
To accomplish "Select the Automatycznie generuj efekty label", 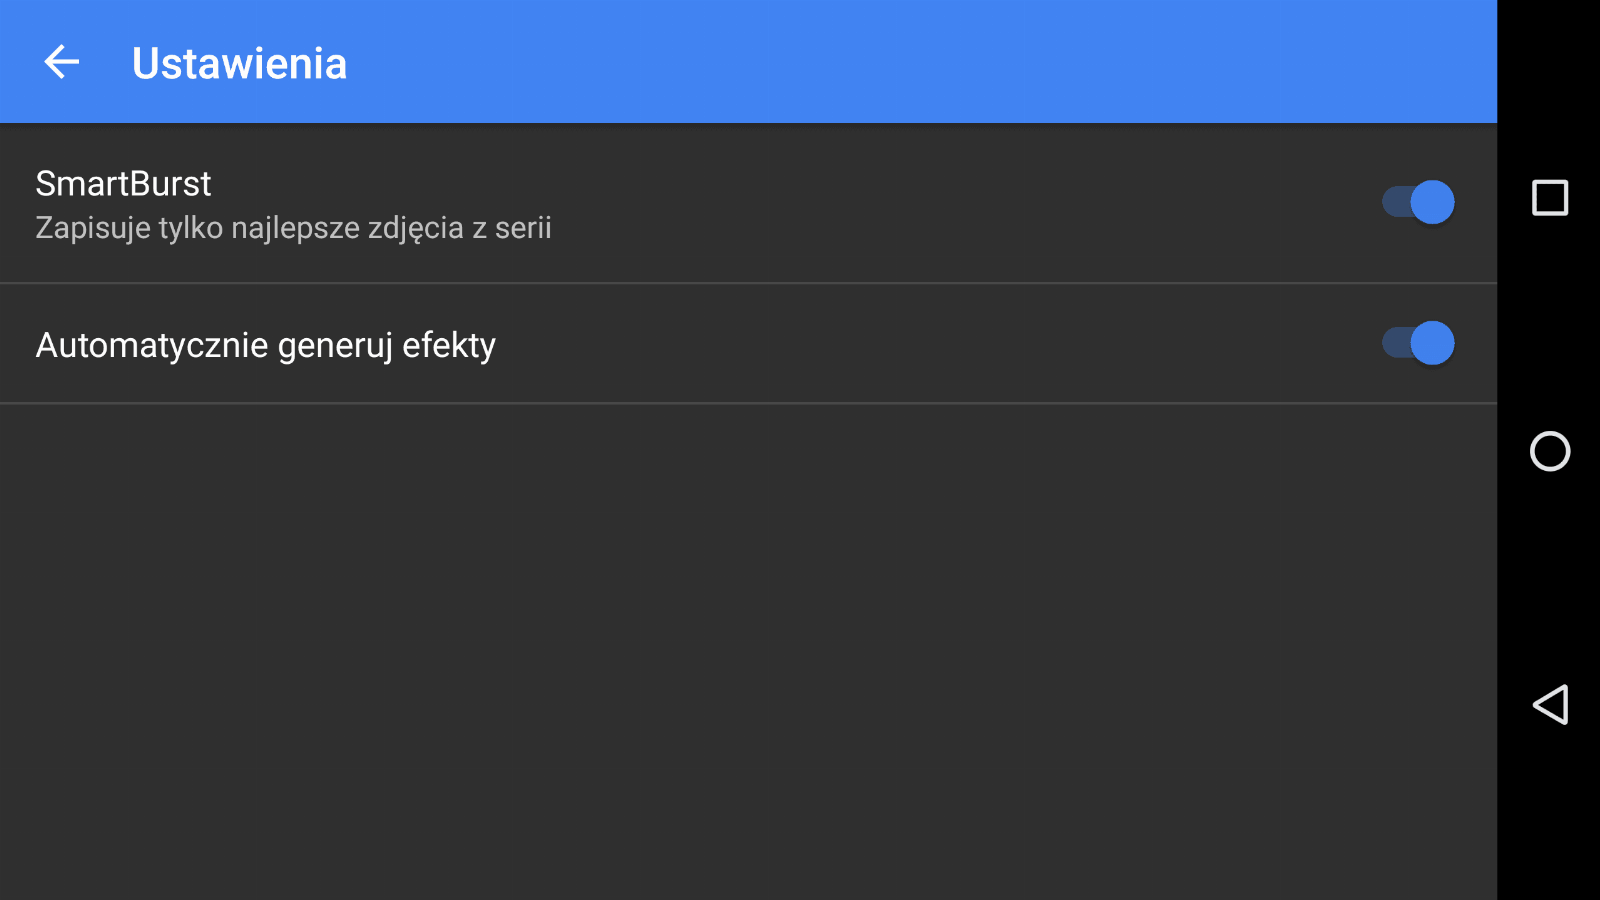I will 266,345.
